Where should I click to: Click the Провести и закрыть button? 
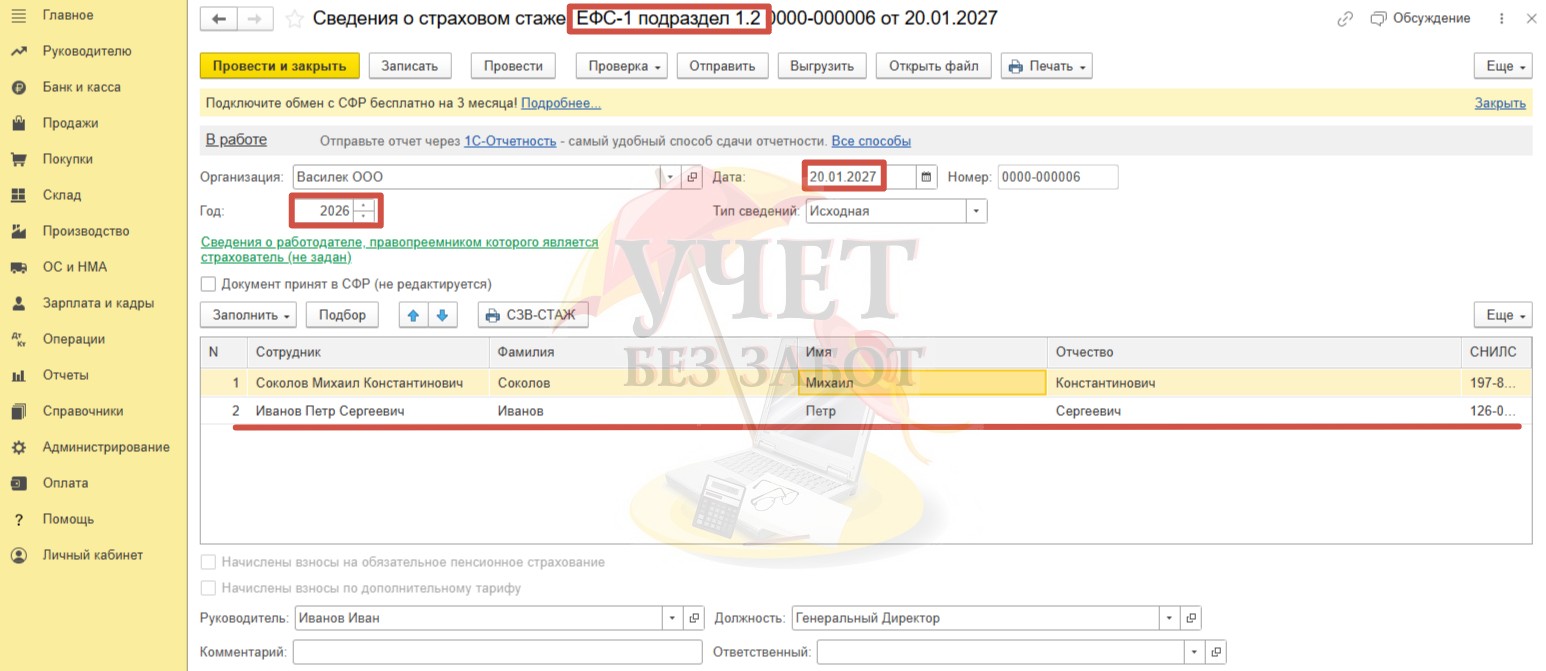click(279, 66)
